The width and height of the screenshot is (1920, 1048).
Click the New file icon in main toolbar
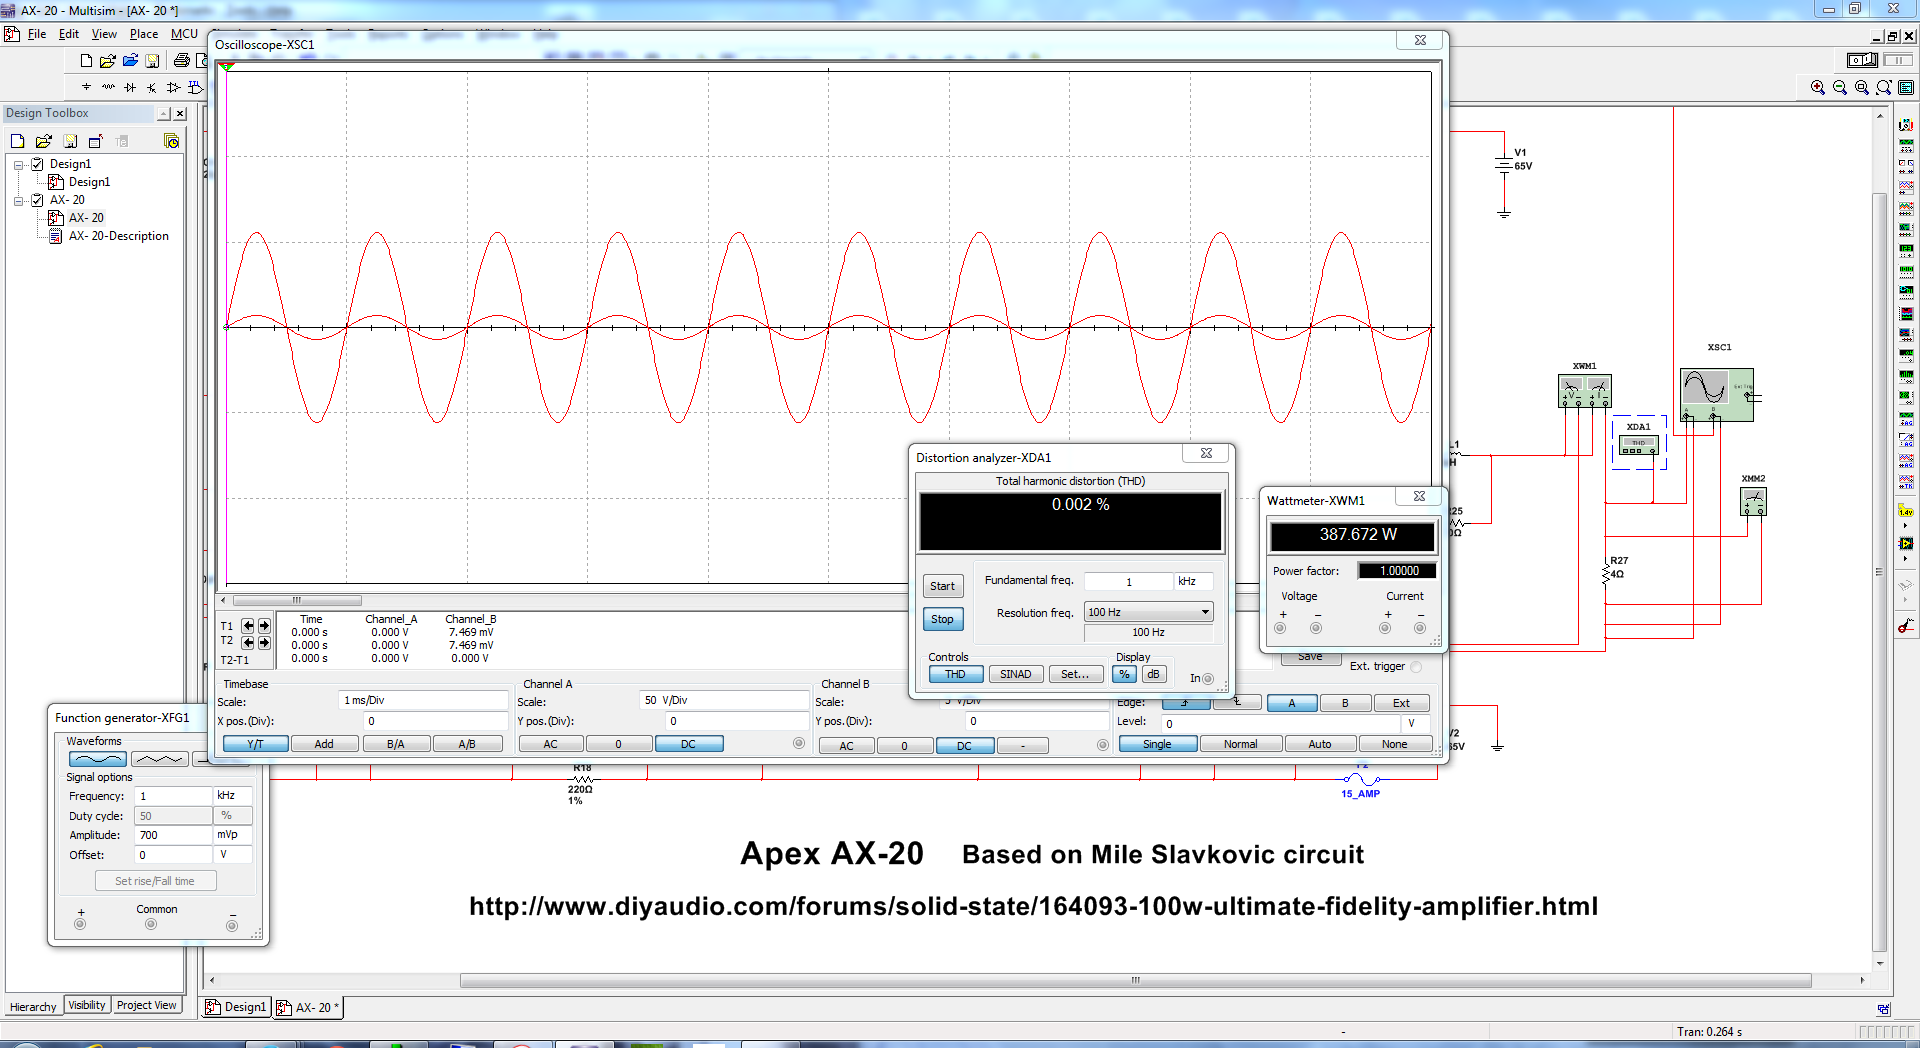86,61
